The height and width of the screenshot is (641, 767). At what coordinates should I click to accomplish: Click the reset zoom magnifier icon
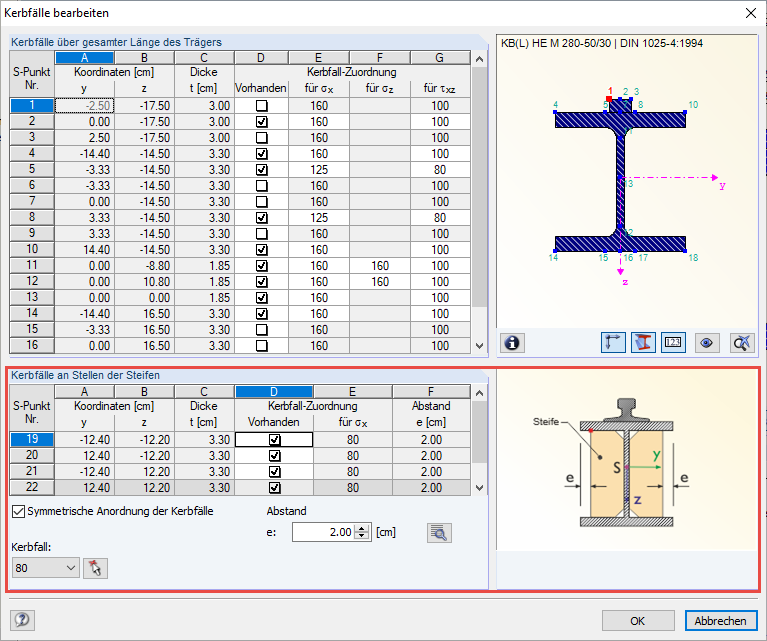point(742,343)
